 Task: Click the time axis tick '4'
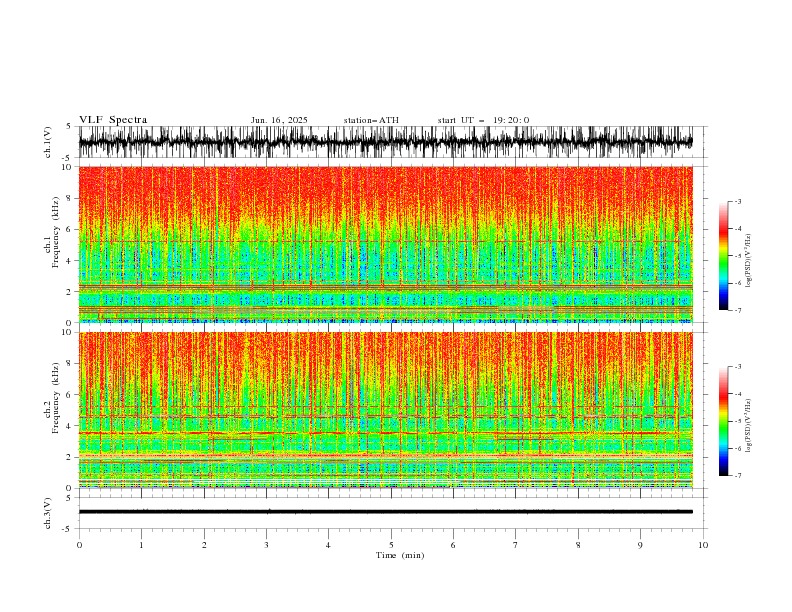(328, 545)
